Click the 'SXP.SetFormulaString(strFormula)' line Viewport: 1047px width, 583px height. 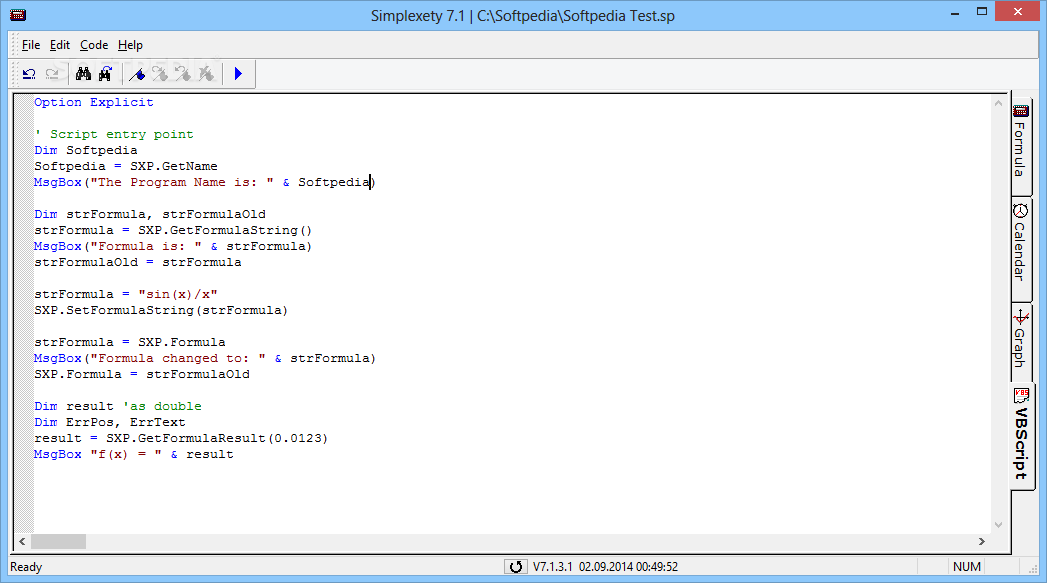click(161, 311)
